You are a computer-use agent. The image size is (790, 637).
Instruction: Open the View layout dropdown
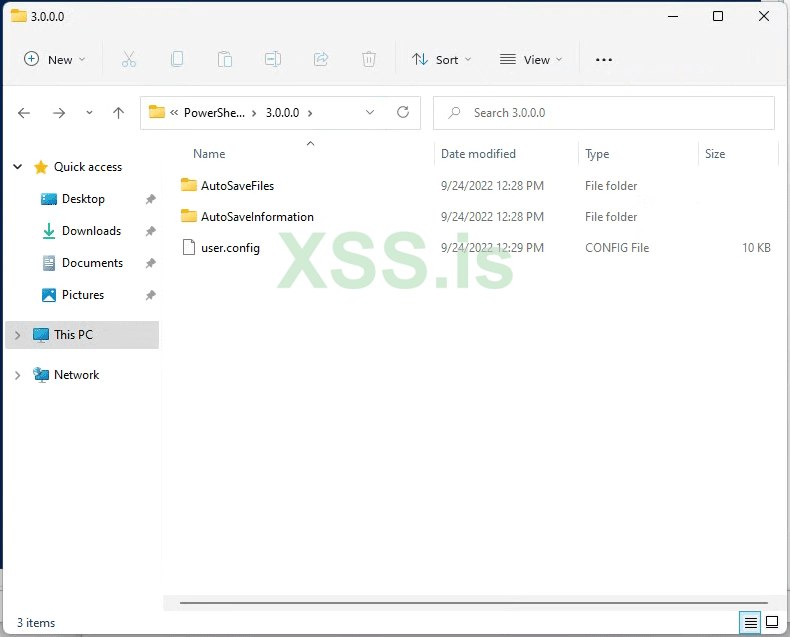pyautogui.click(x=531, y=59)
